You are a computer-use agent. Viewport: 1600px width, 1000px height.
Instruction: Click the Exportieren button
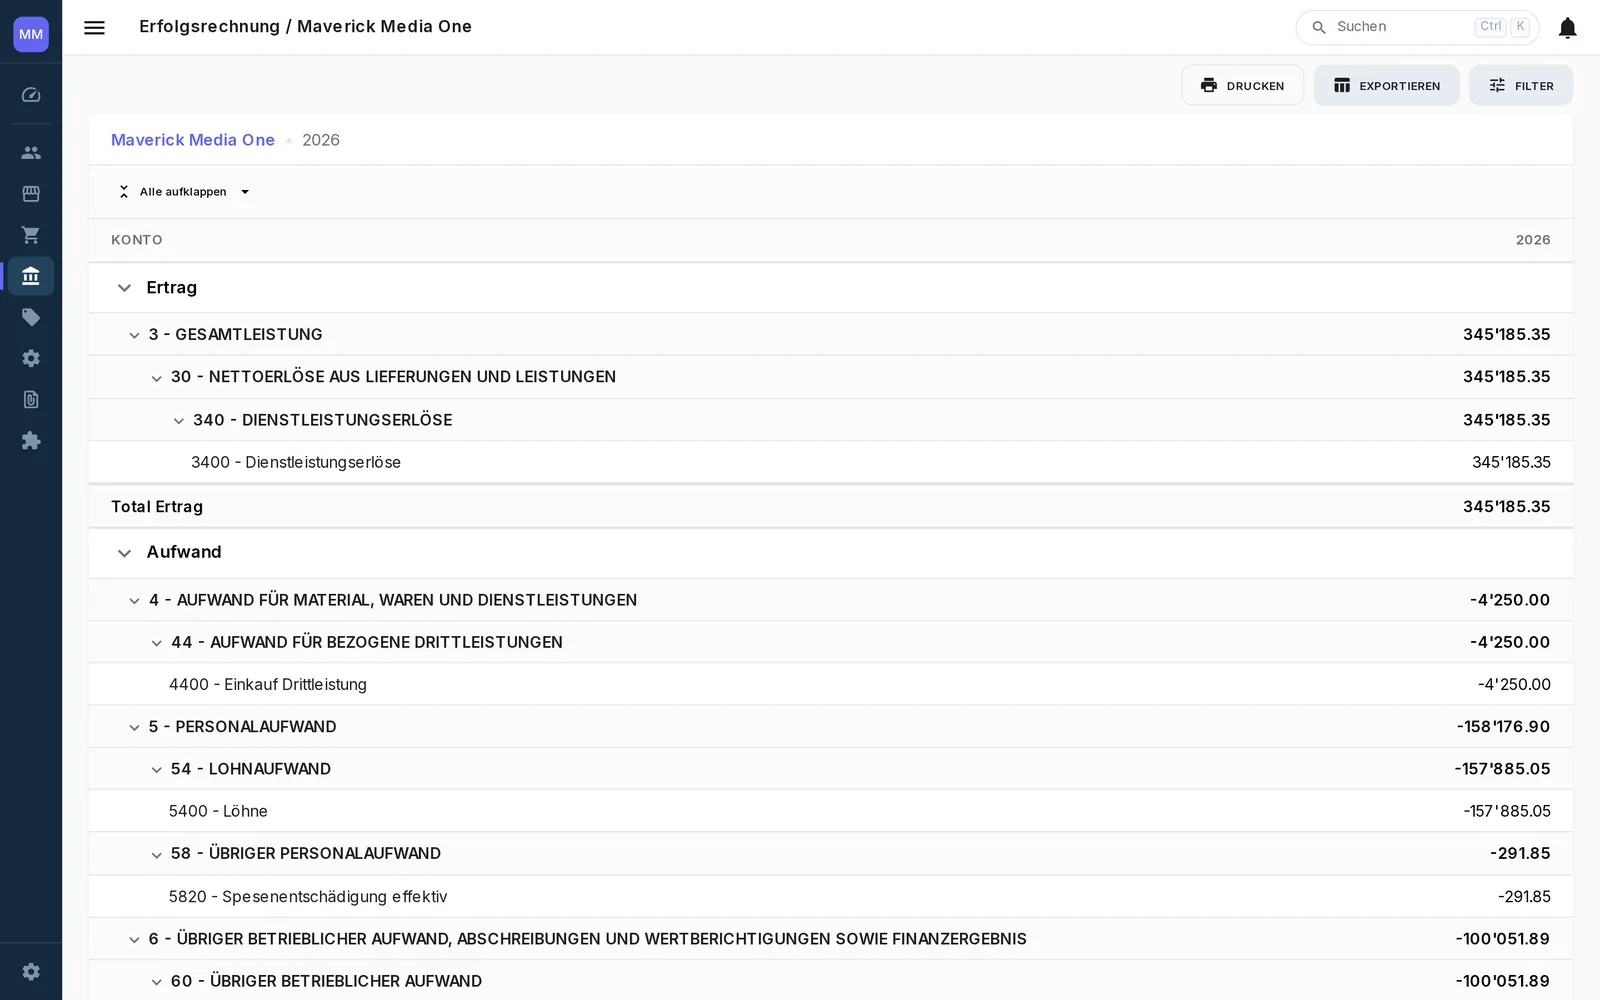click(x=1386, y=85)
